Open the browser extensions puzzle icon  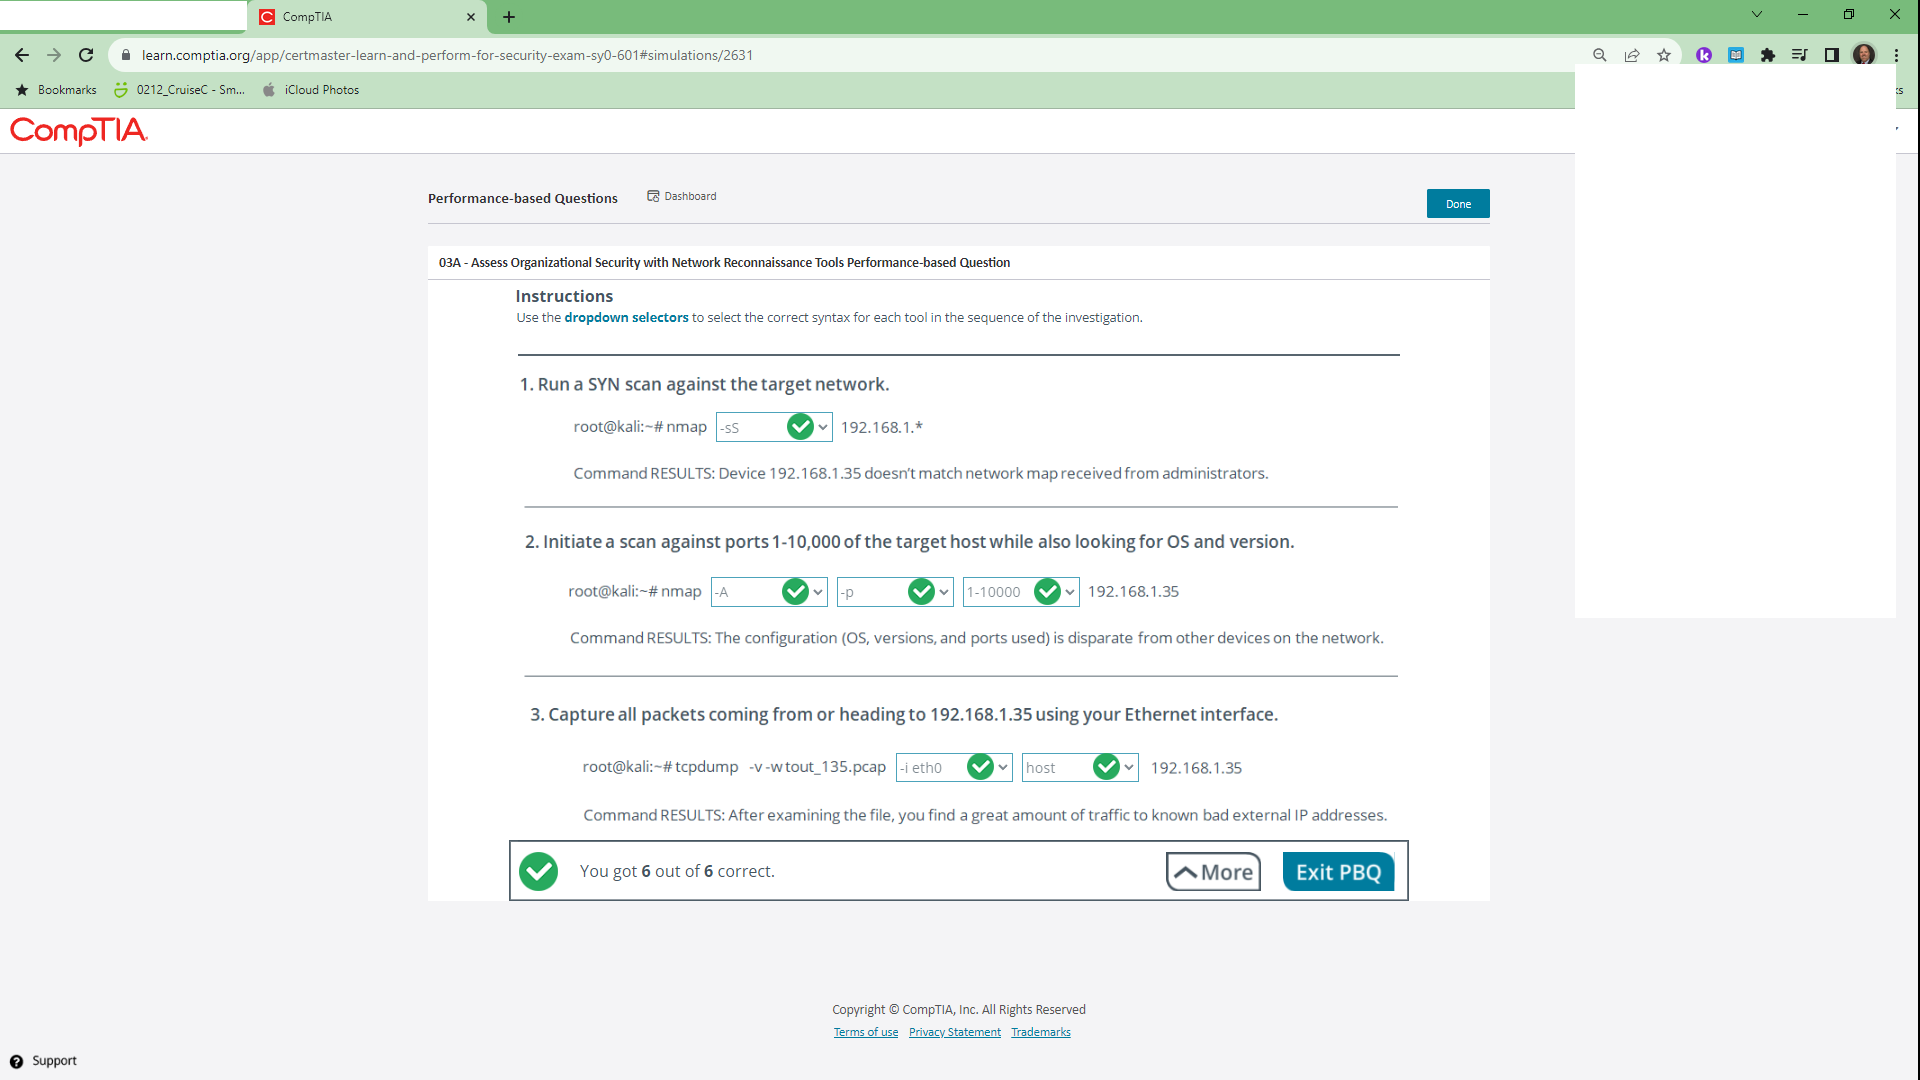(x=1768, y=55)
